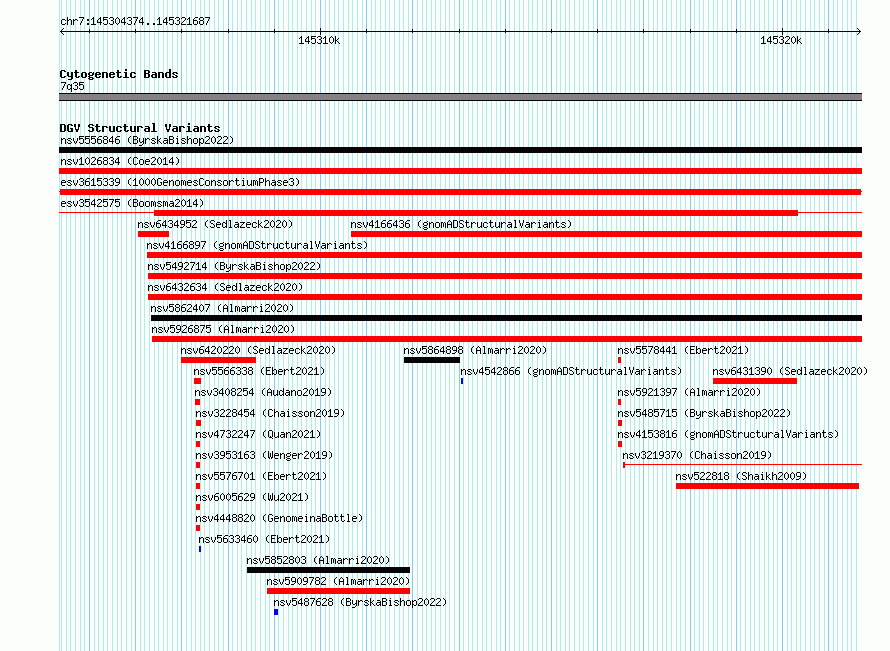The width and height of the screenshot is (890, 651).
Task: Open the nsv5578441 (Ebert2021) label
Action: point(683,350)
